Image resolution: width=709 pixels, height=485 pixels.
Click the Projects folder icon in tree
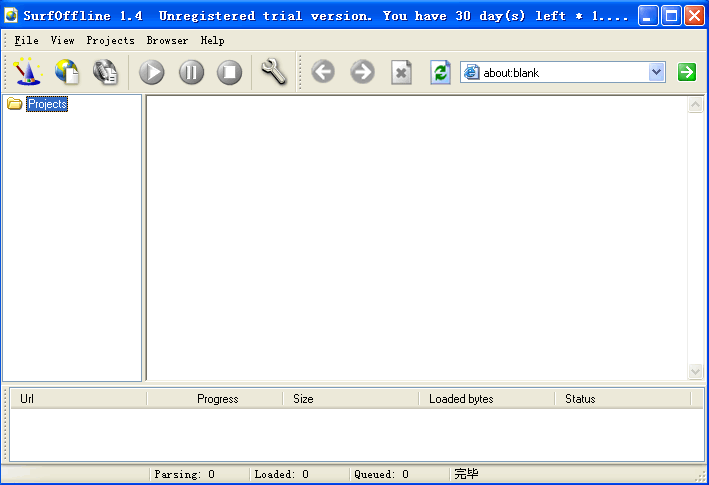pos(14,104)
